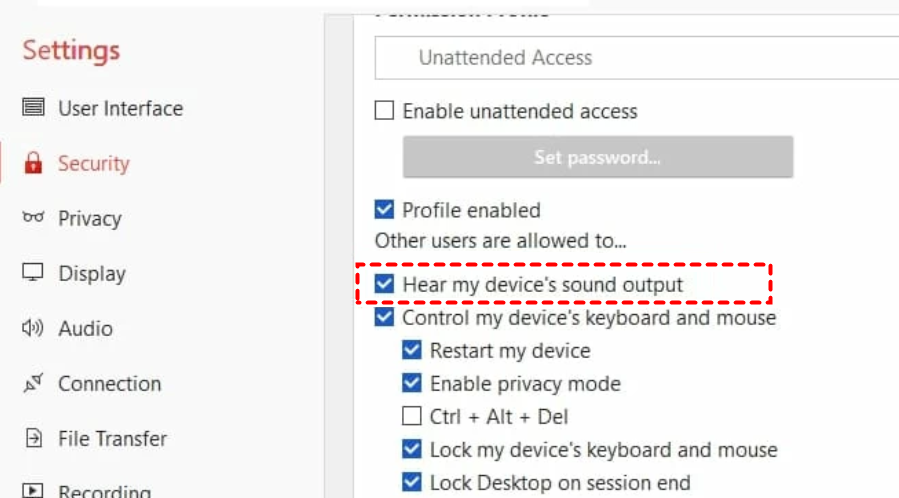Disable the Enable privacy mode checkbox
Screen dimensions: 899x498
click(x=412, y=384)
